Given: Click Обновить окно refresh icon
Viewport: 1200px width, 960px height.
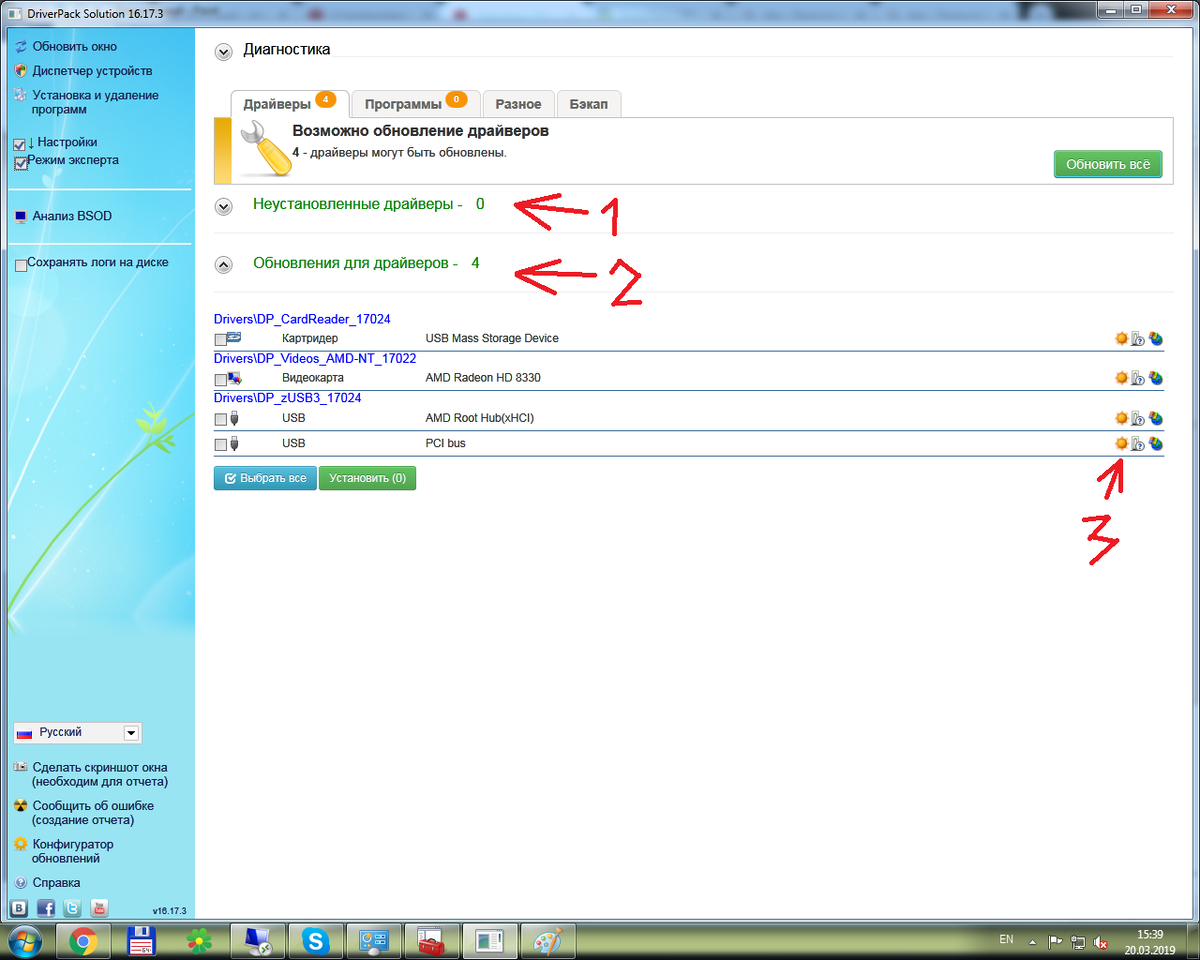Looking at the screenshot, I should pyautogui.click(x=21, y=47).
